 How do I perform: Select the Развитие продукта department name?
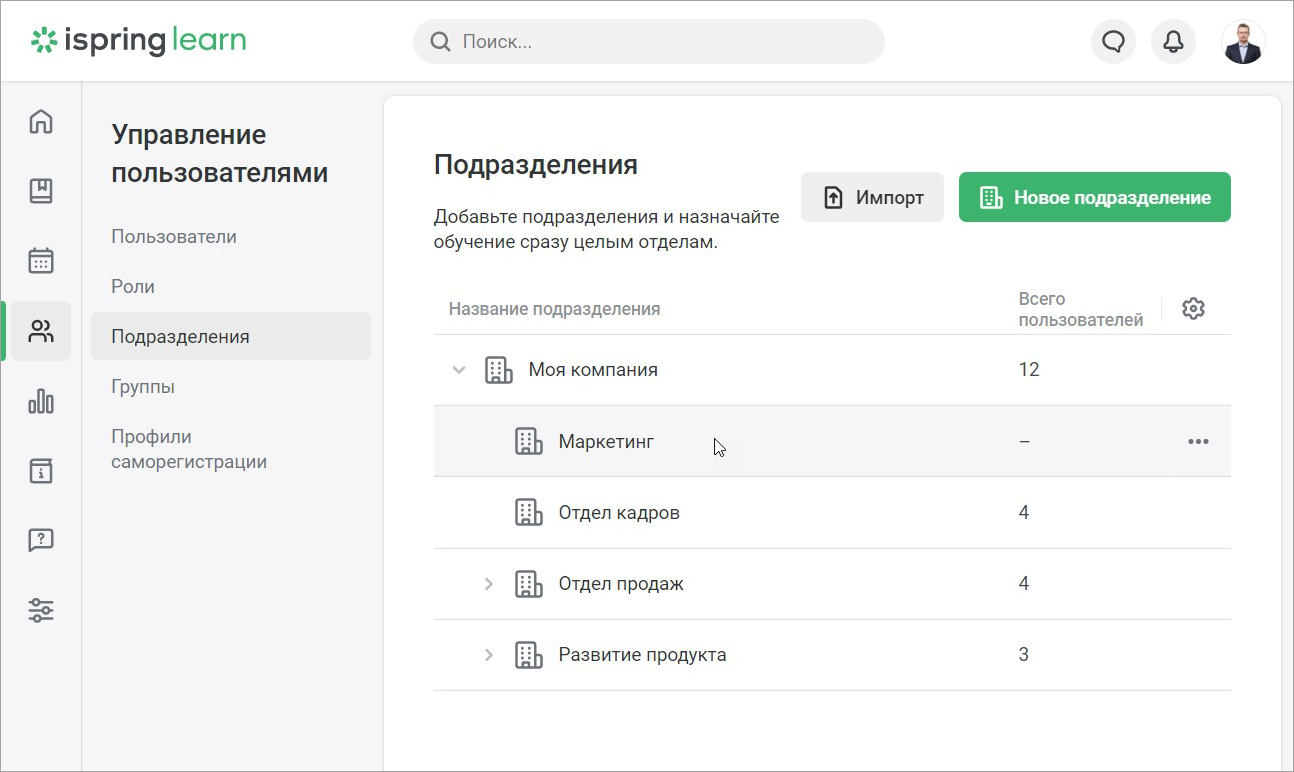tap(643, 655)
